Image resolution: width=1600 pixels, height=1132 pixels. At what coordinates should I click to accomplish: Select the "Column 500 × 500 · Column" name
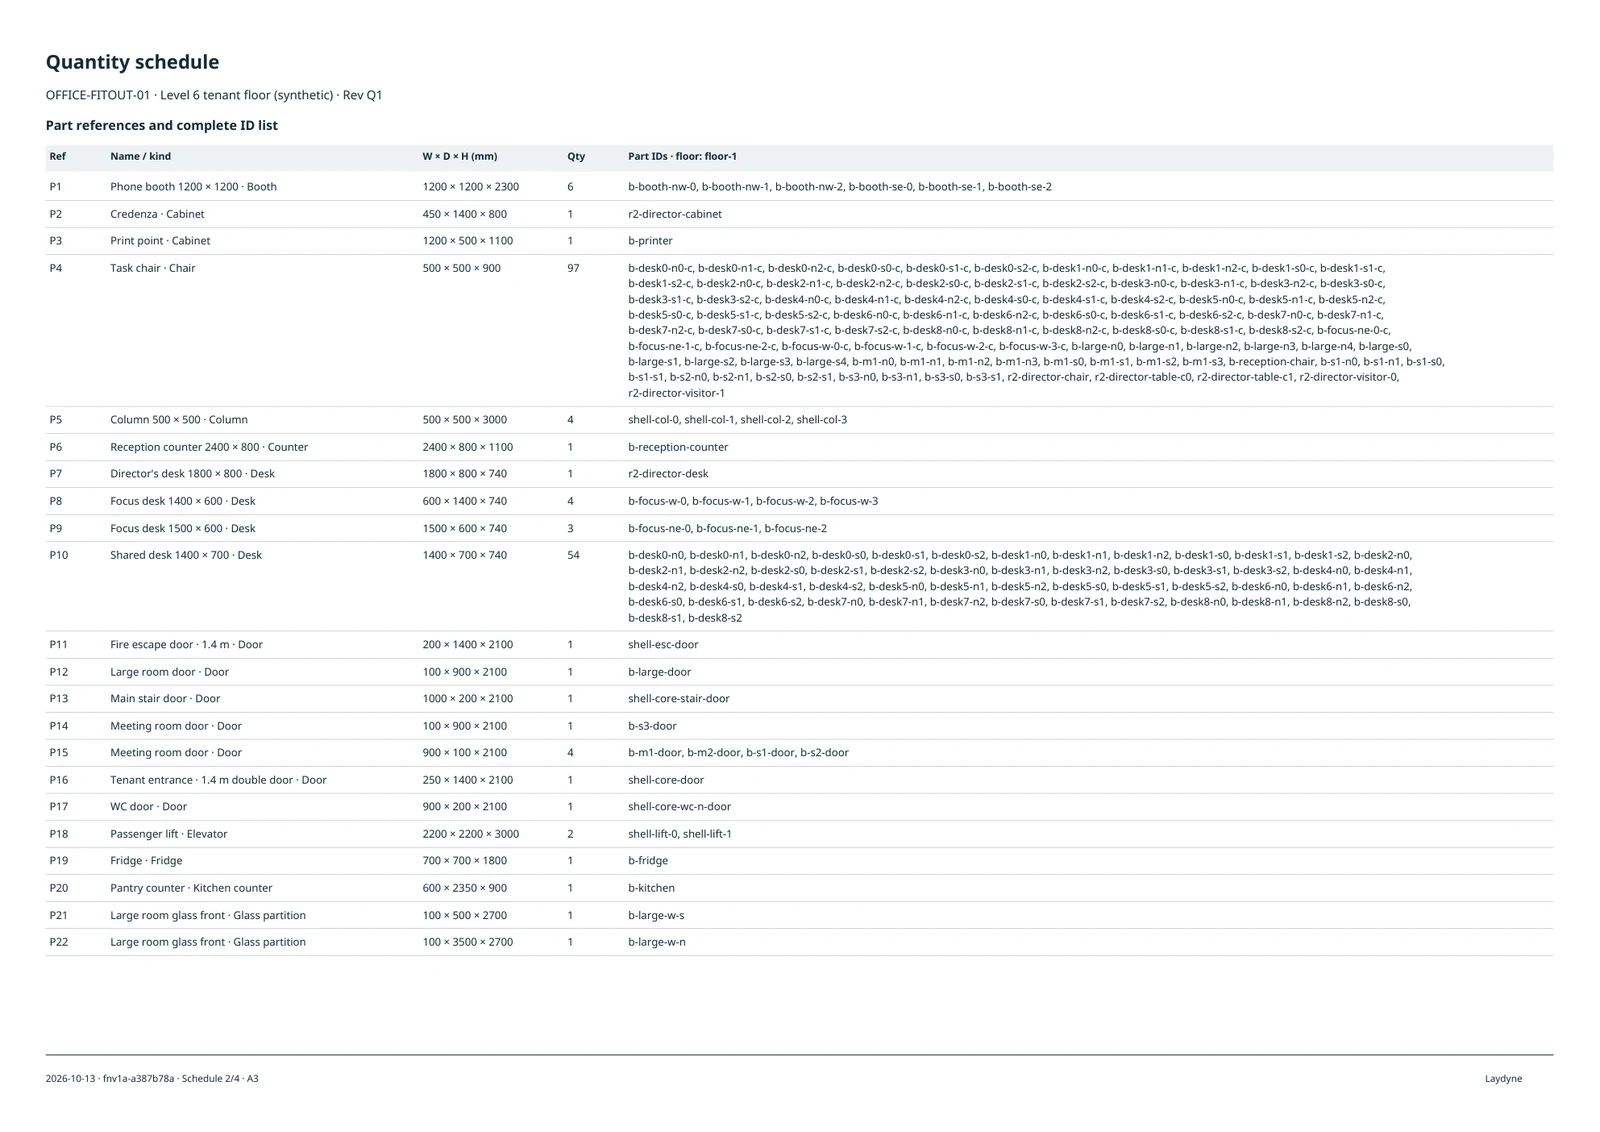[179, 420]
